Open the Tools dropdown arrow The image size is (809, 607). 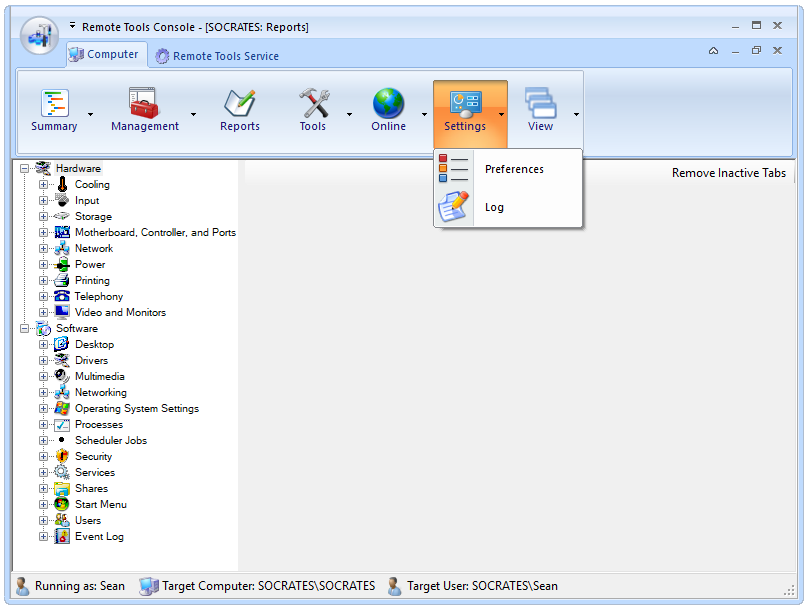click(x=349, y=114)
